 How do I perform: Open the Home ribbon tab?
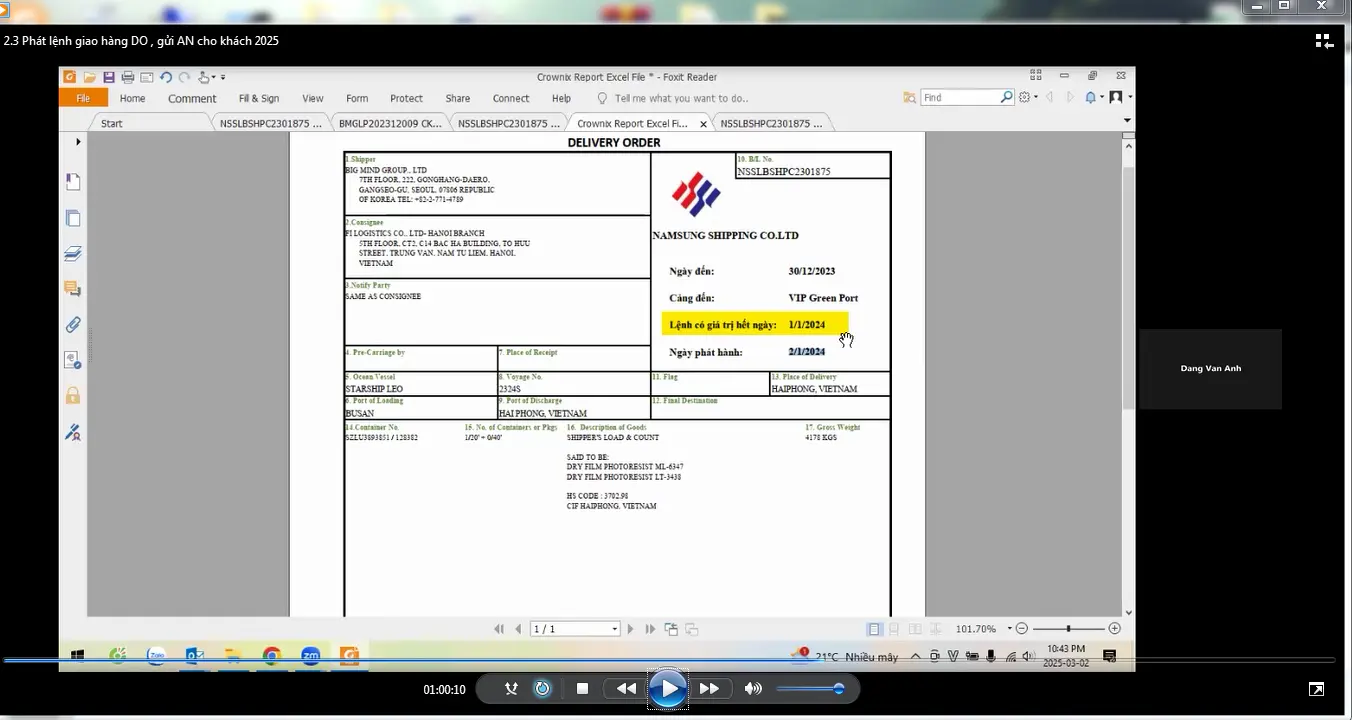click(x=133, y=98)
